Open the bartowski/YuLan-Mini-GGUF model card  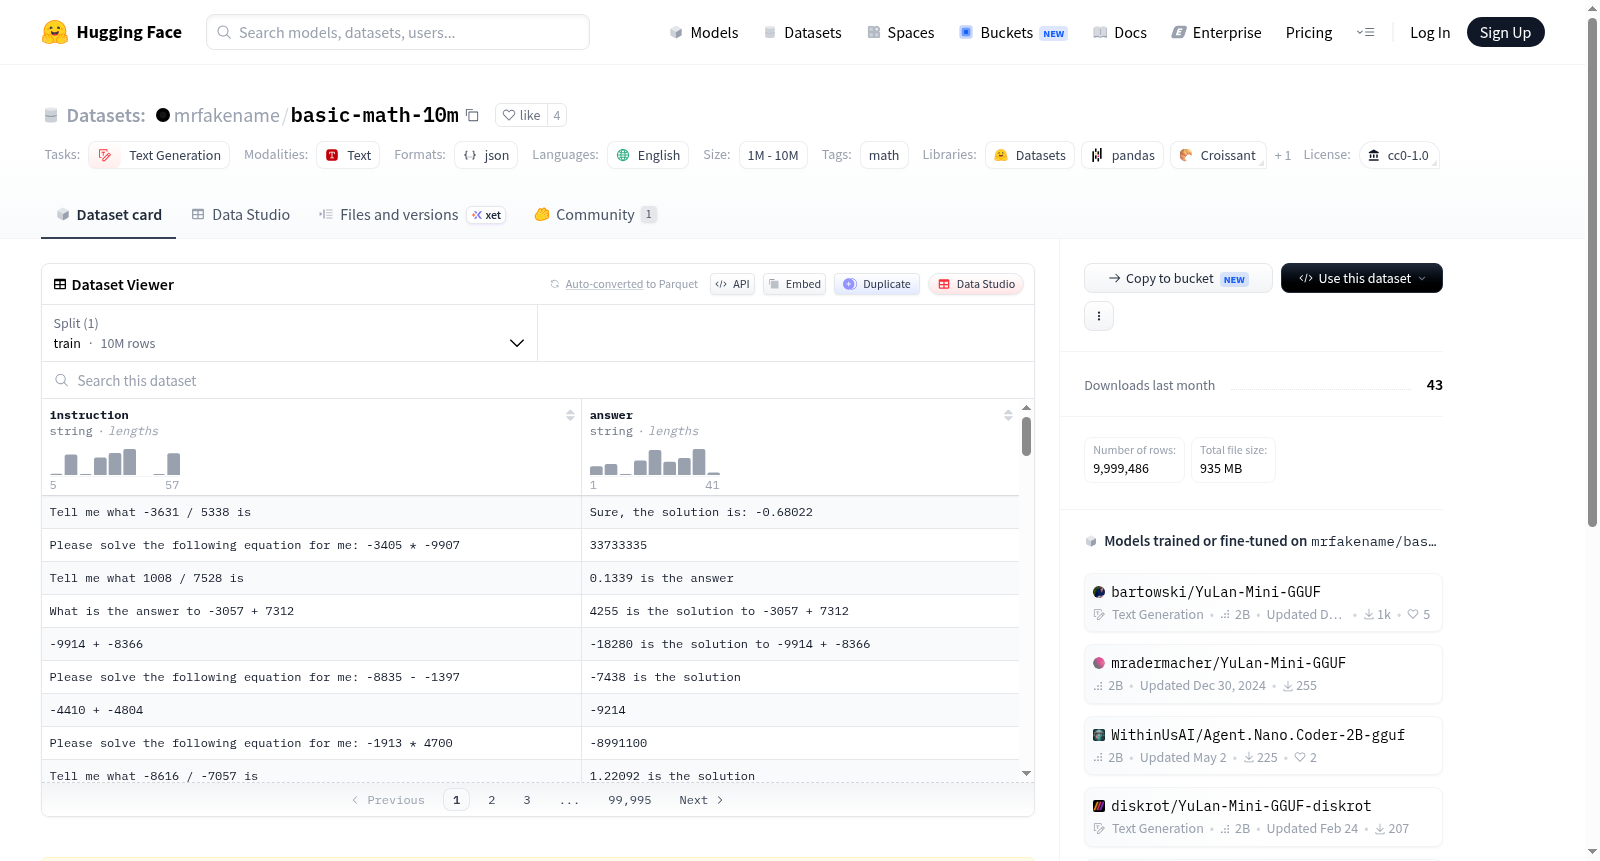pyautogui.click(x=1263, y=603)
